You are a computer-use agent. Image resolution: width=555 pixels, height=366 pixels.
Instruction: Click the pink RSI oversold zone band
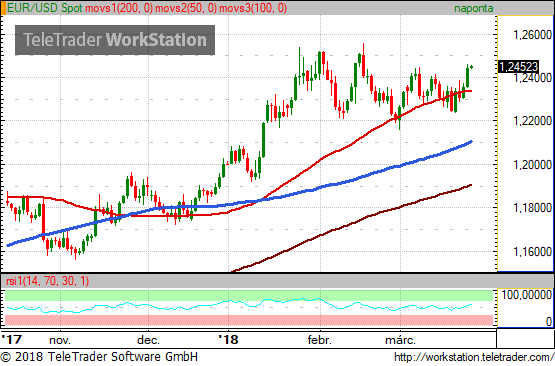click(249, 320)
